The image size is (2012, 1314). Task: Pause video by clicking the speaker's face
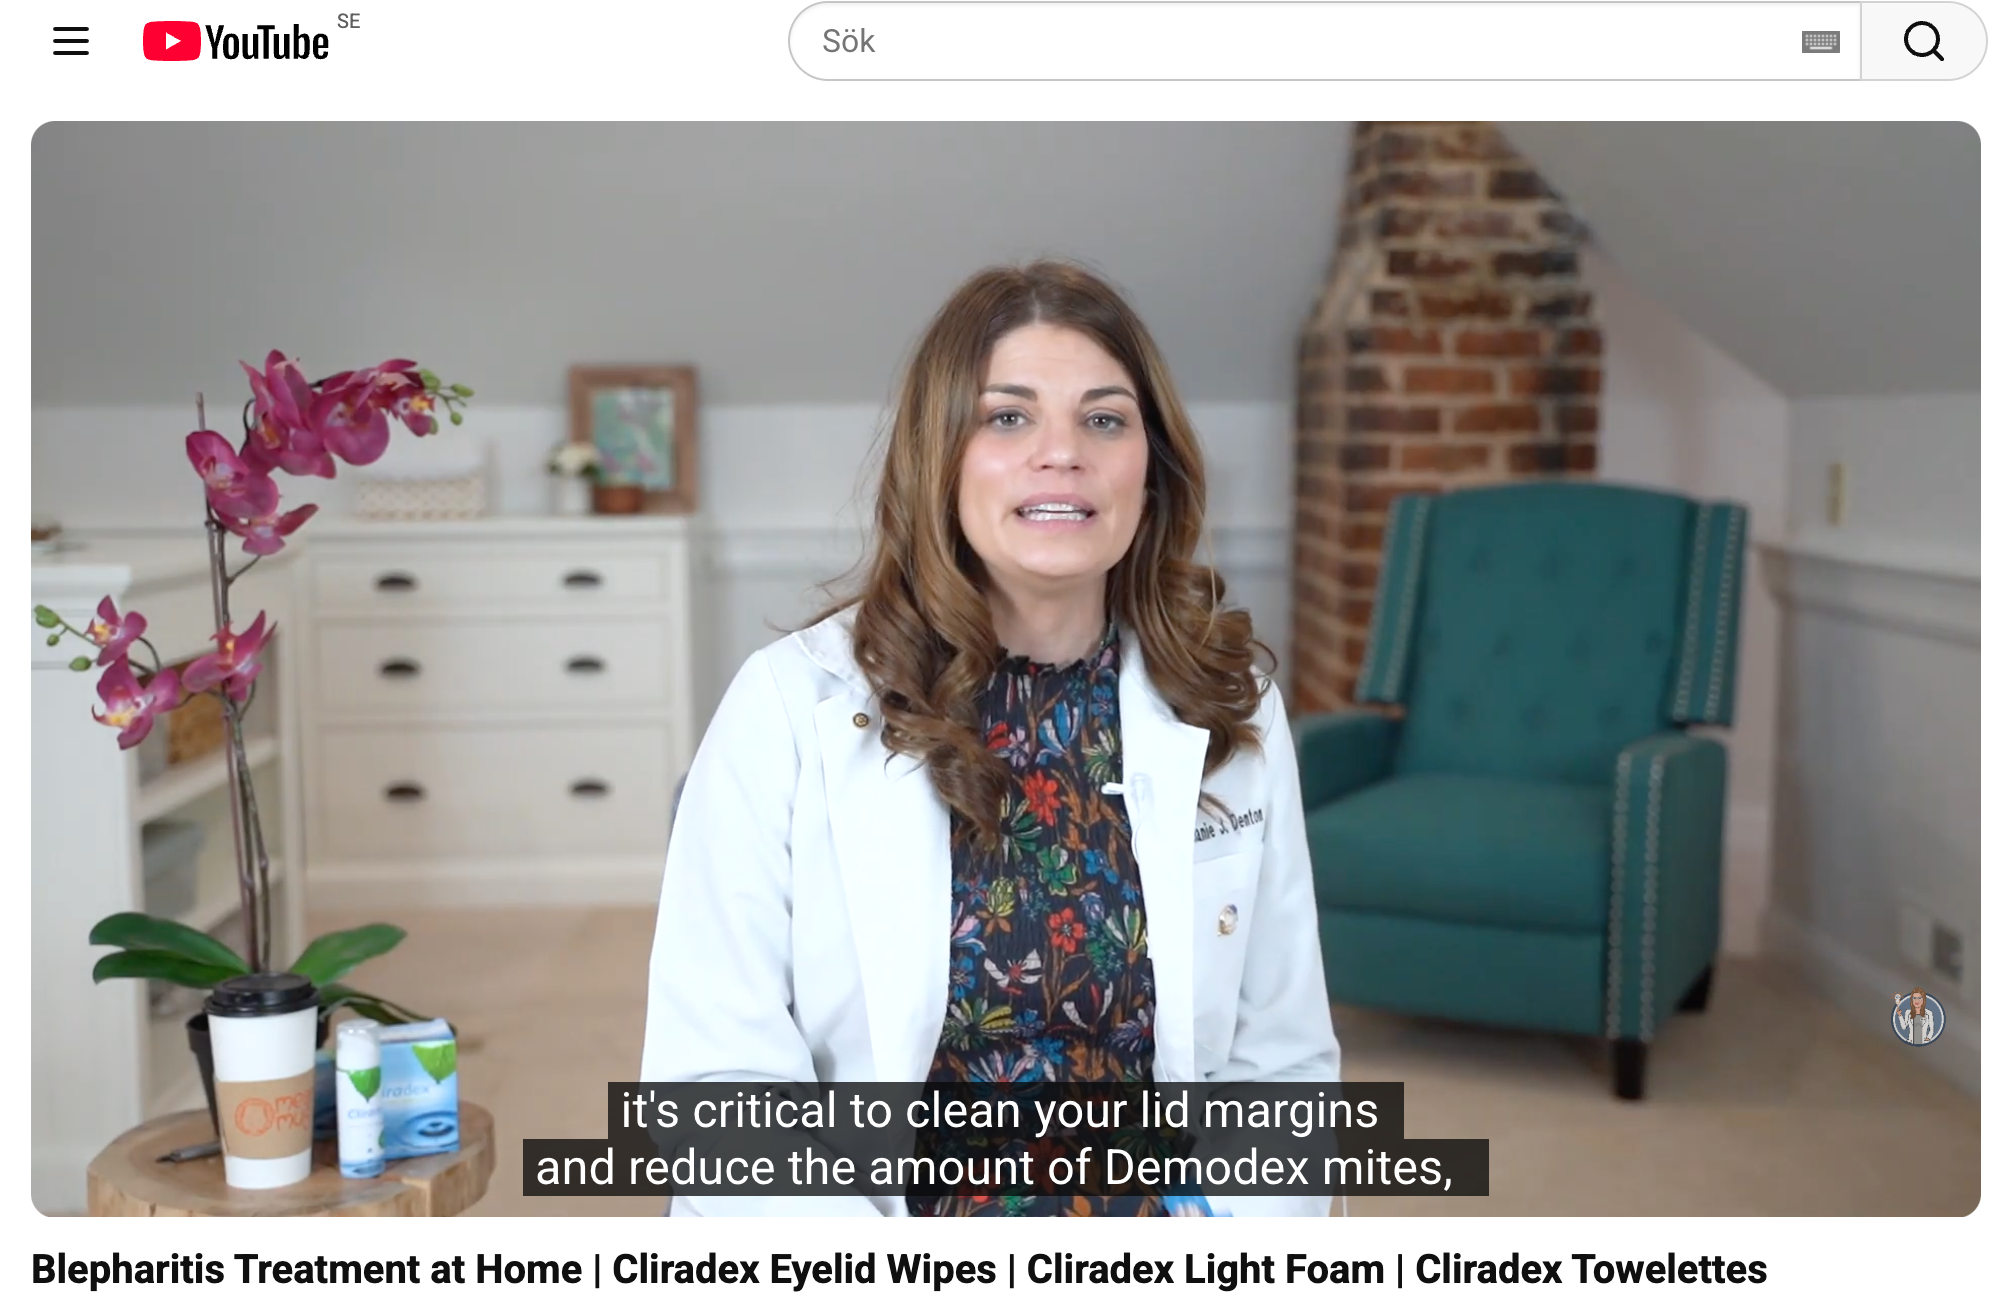coord(1050,450)
